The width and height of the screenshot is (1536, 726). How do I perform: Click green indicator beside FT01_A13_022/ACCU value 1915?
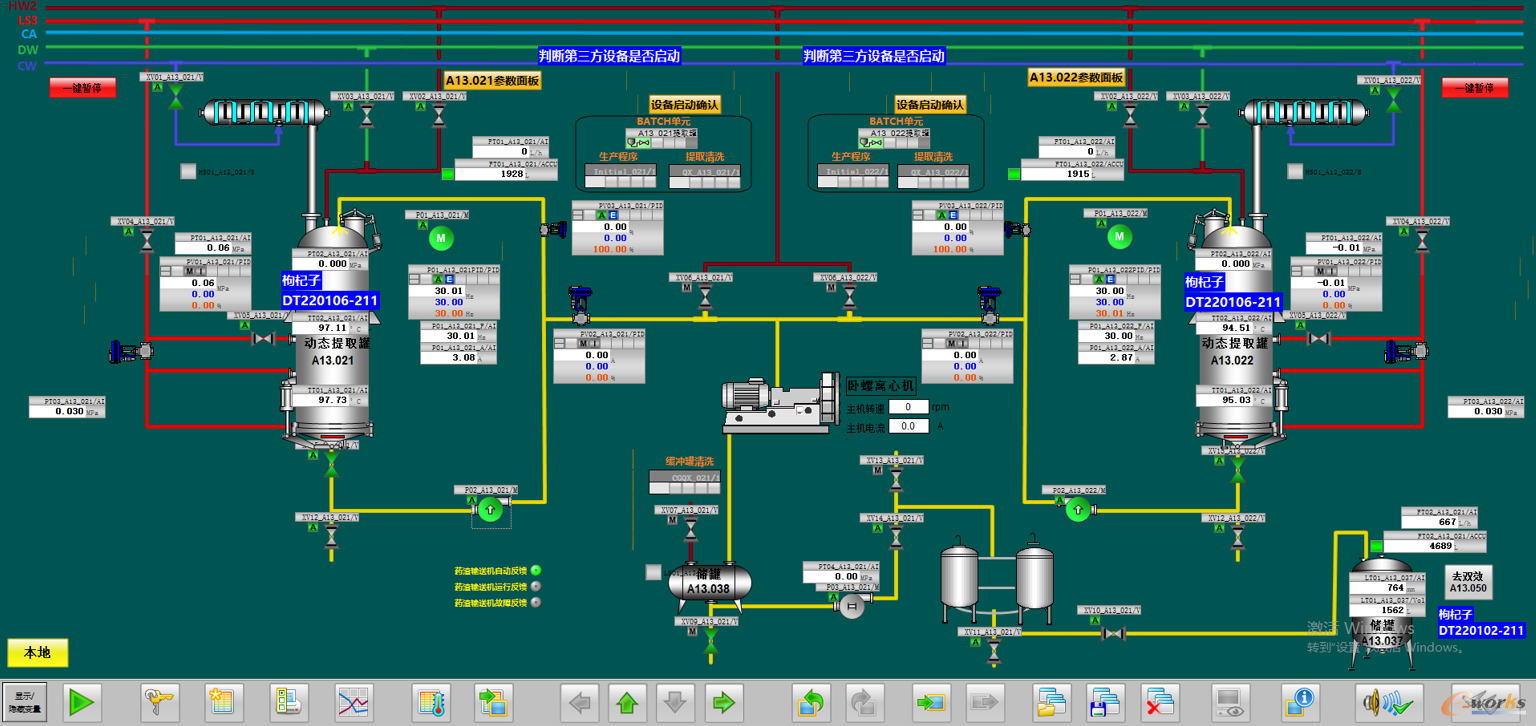click(1015, 174)
